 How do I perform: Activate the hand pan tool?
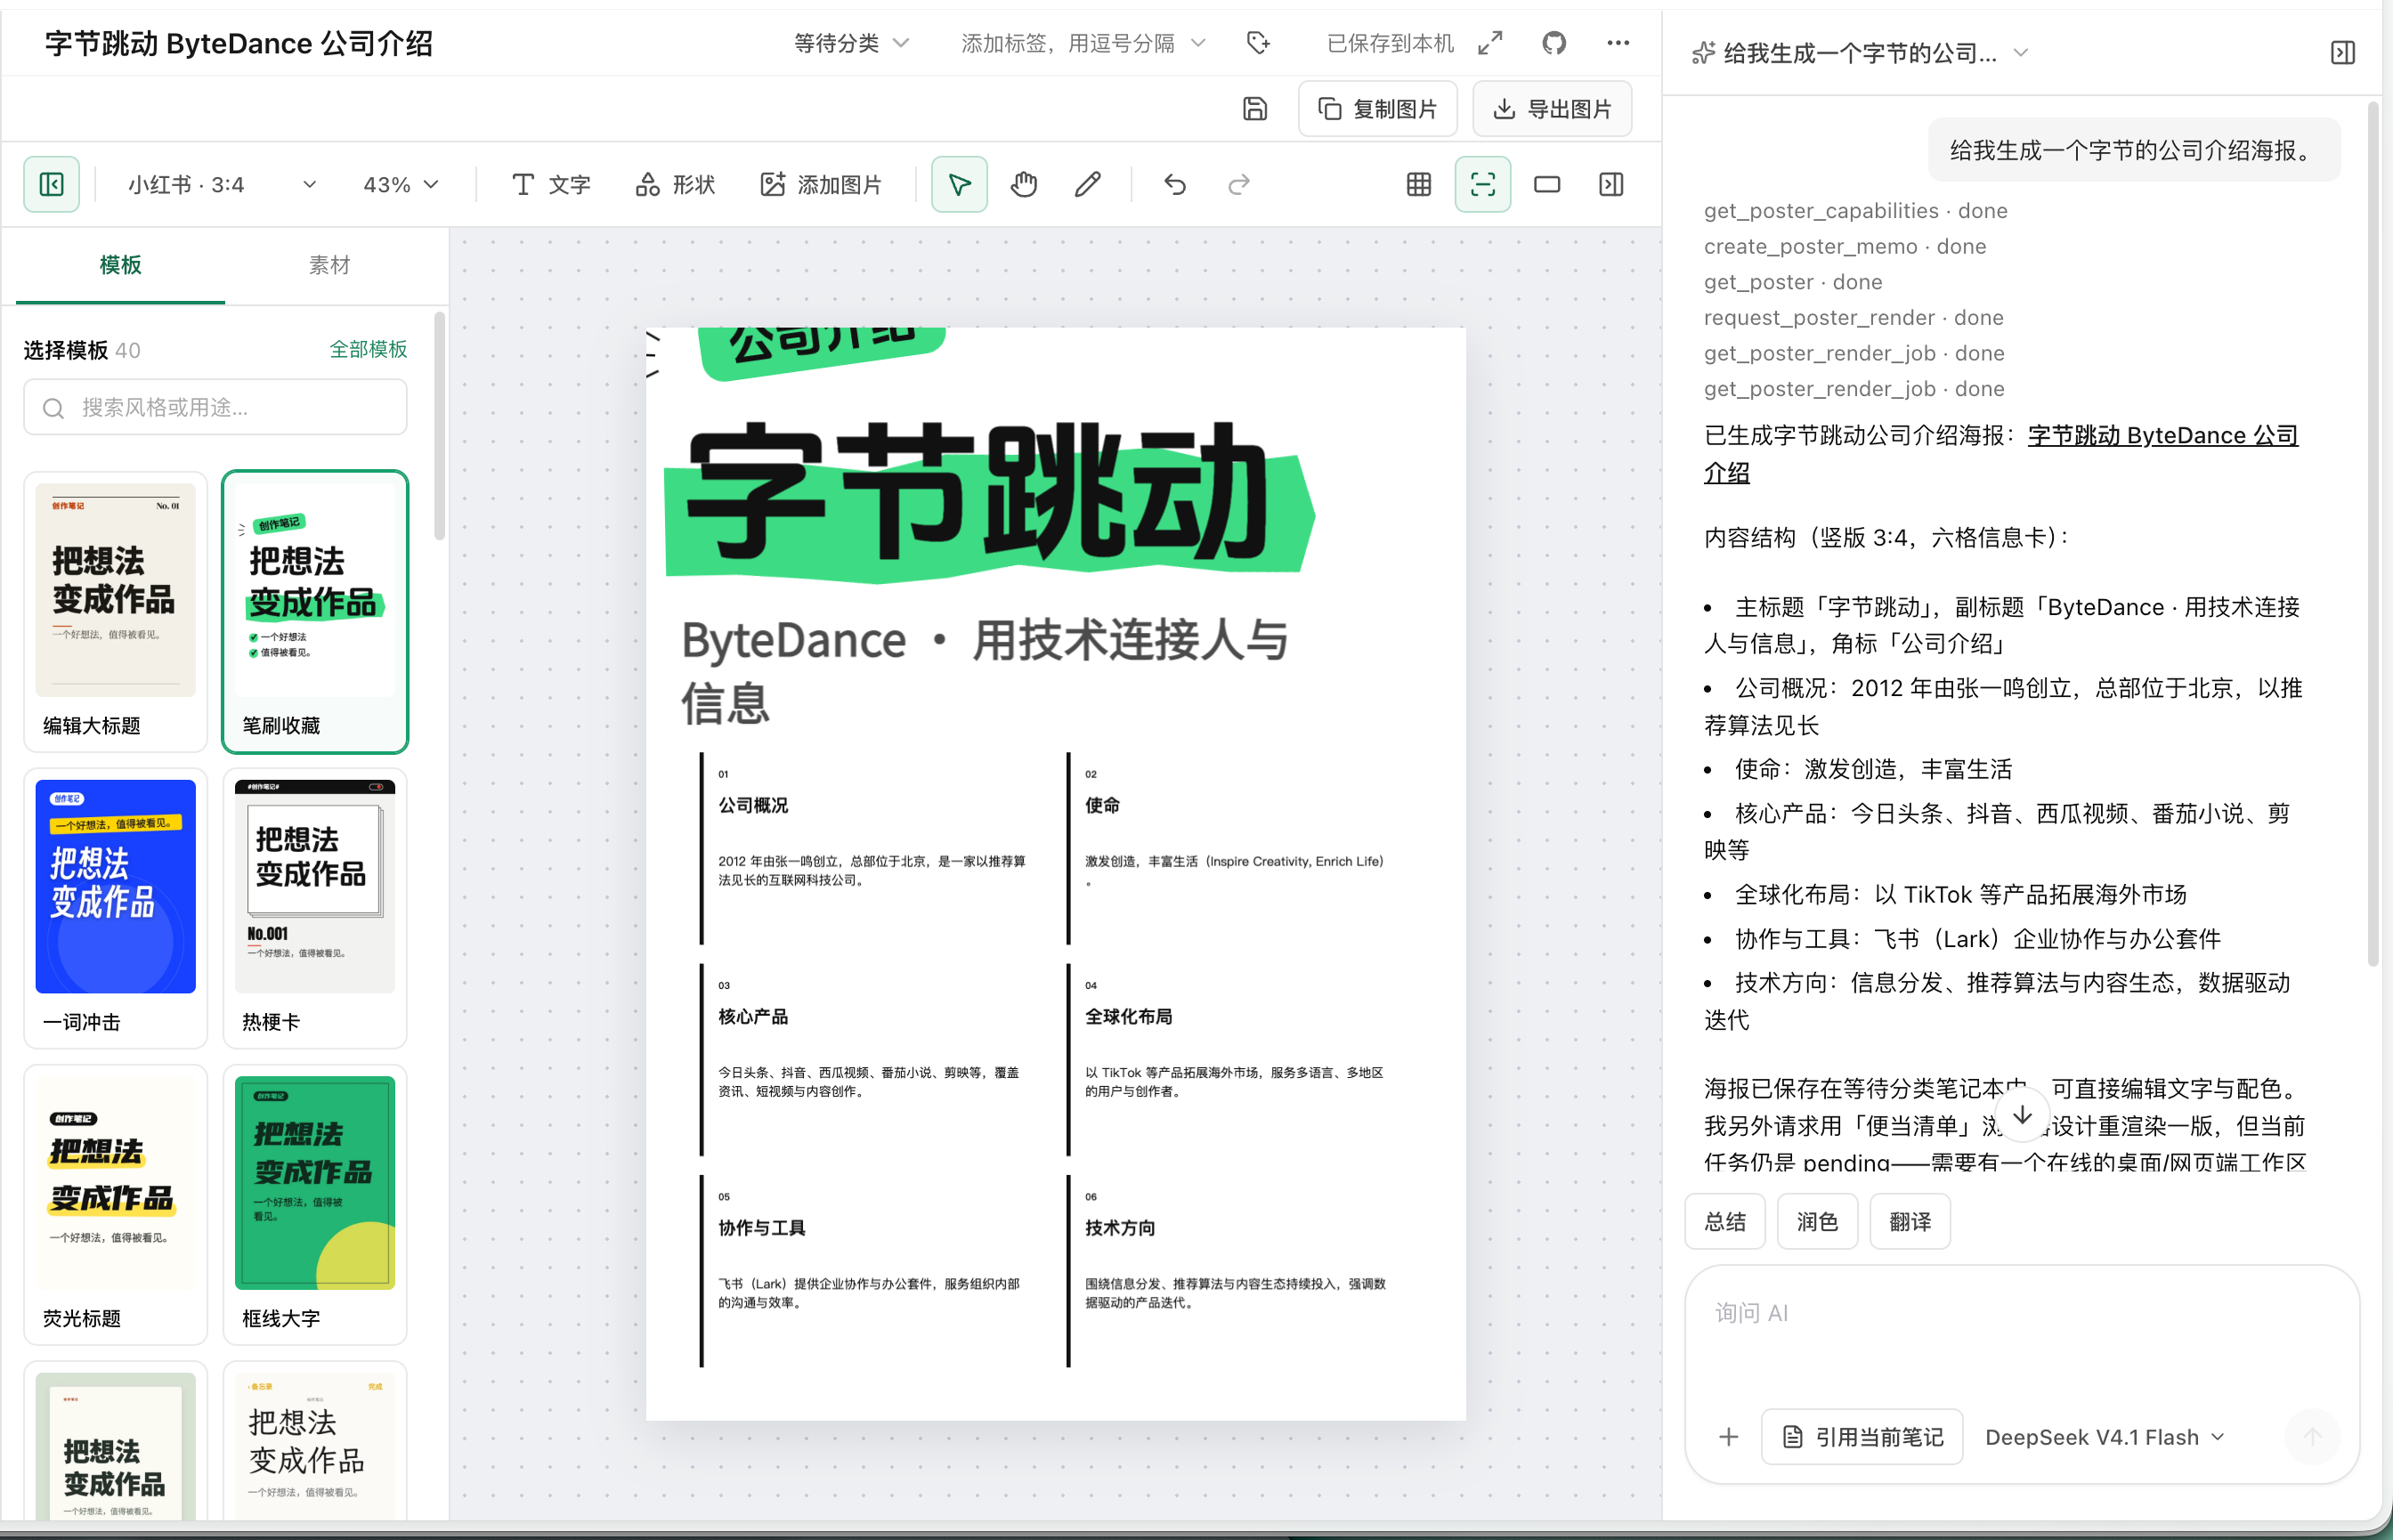(1023, 184)
